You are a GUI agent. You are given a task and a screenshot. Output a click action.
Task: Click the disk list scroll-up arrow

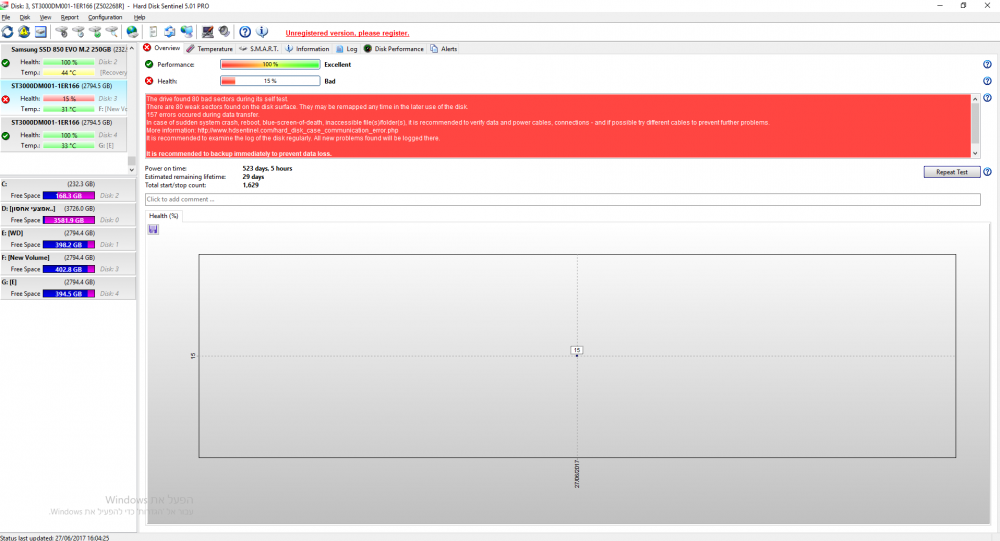click(x=131, y=48)
